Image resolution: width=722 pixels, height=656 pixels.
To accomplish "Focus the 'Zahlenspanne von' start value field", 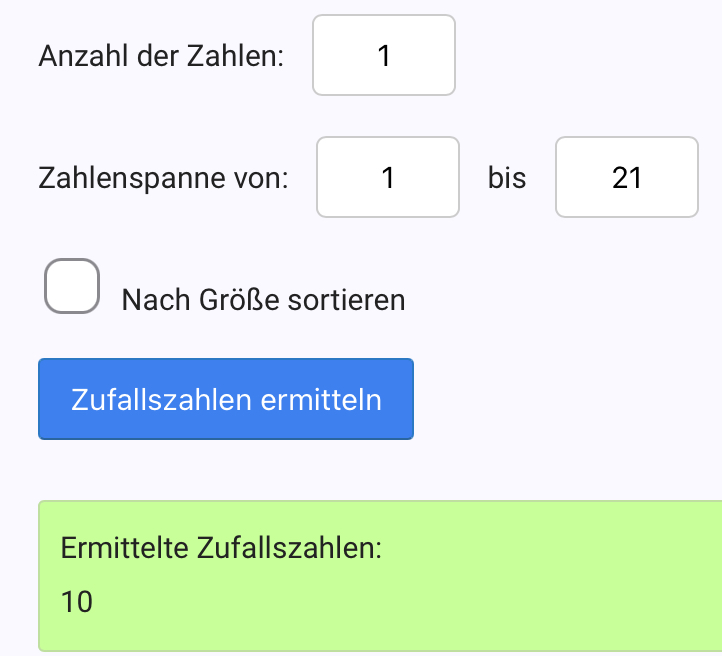I will click(388, 178).
